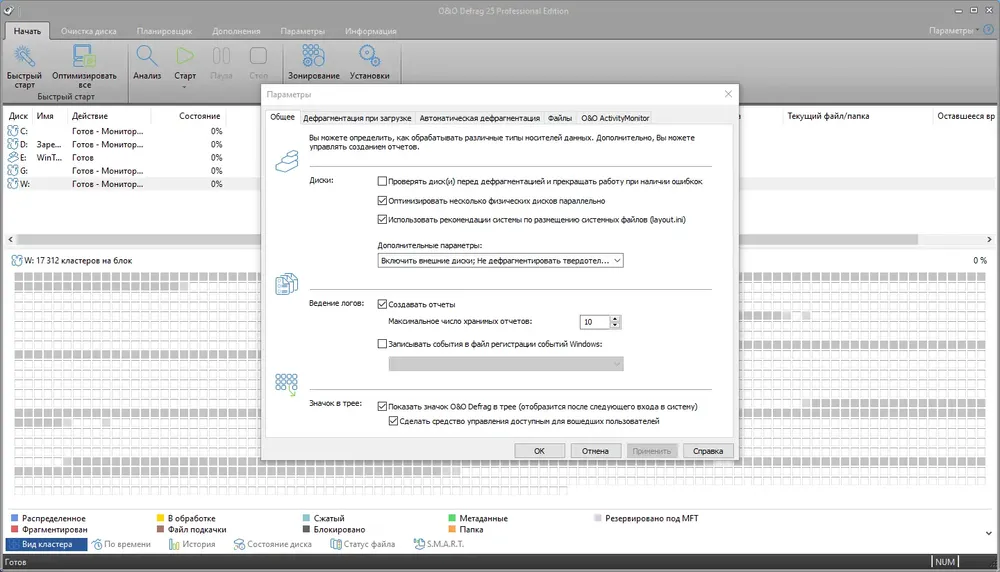Open Общее tab in dialog
Screen dimensions: 1000x572
pos(282,117)
